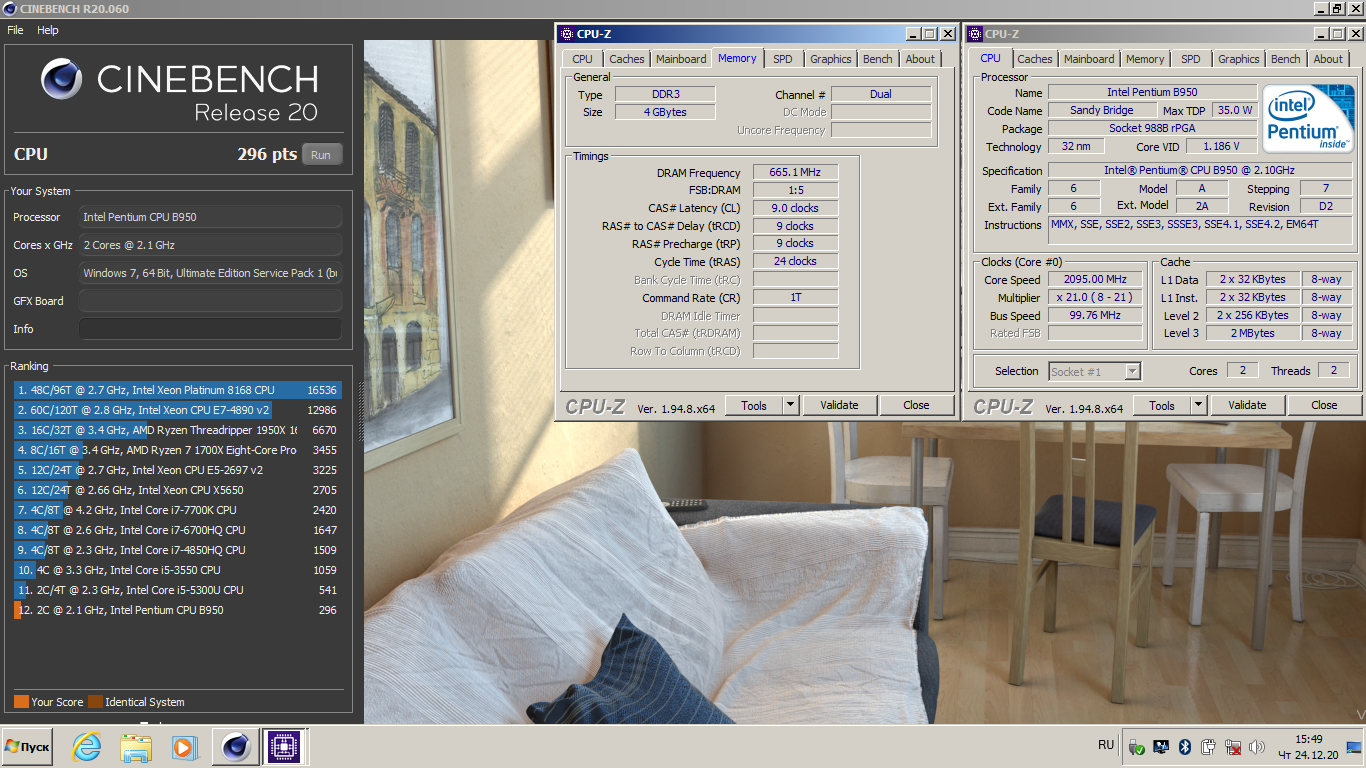Viewport: 1366px width, 768px height.
Task: Select CPU tab in left CPU-Z window
Action: (582, 59)
